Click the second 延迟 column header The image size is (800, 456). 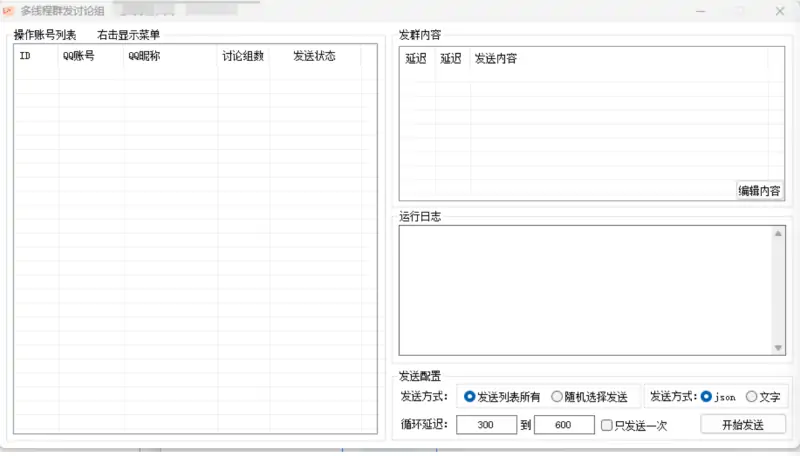452,59
